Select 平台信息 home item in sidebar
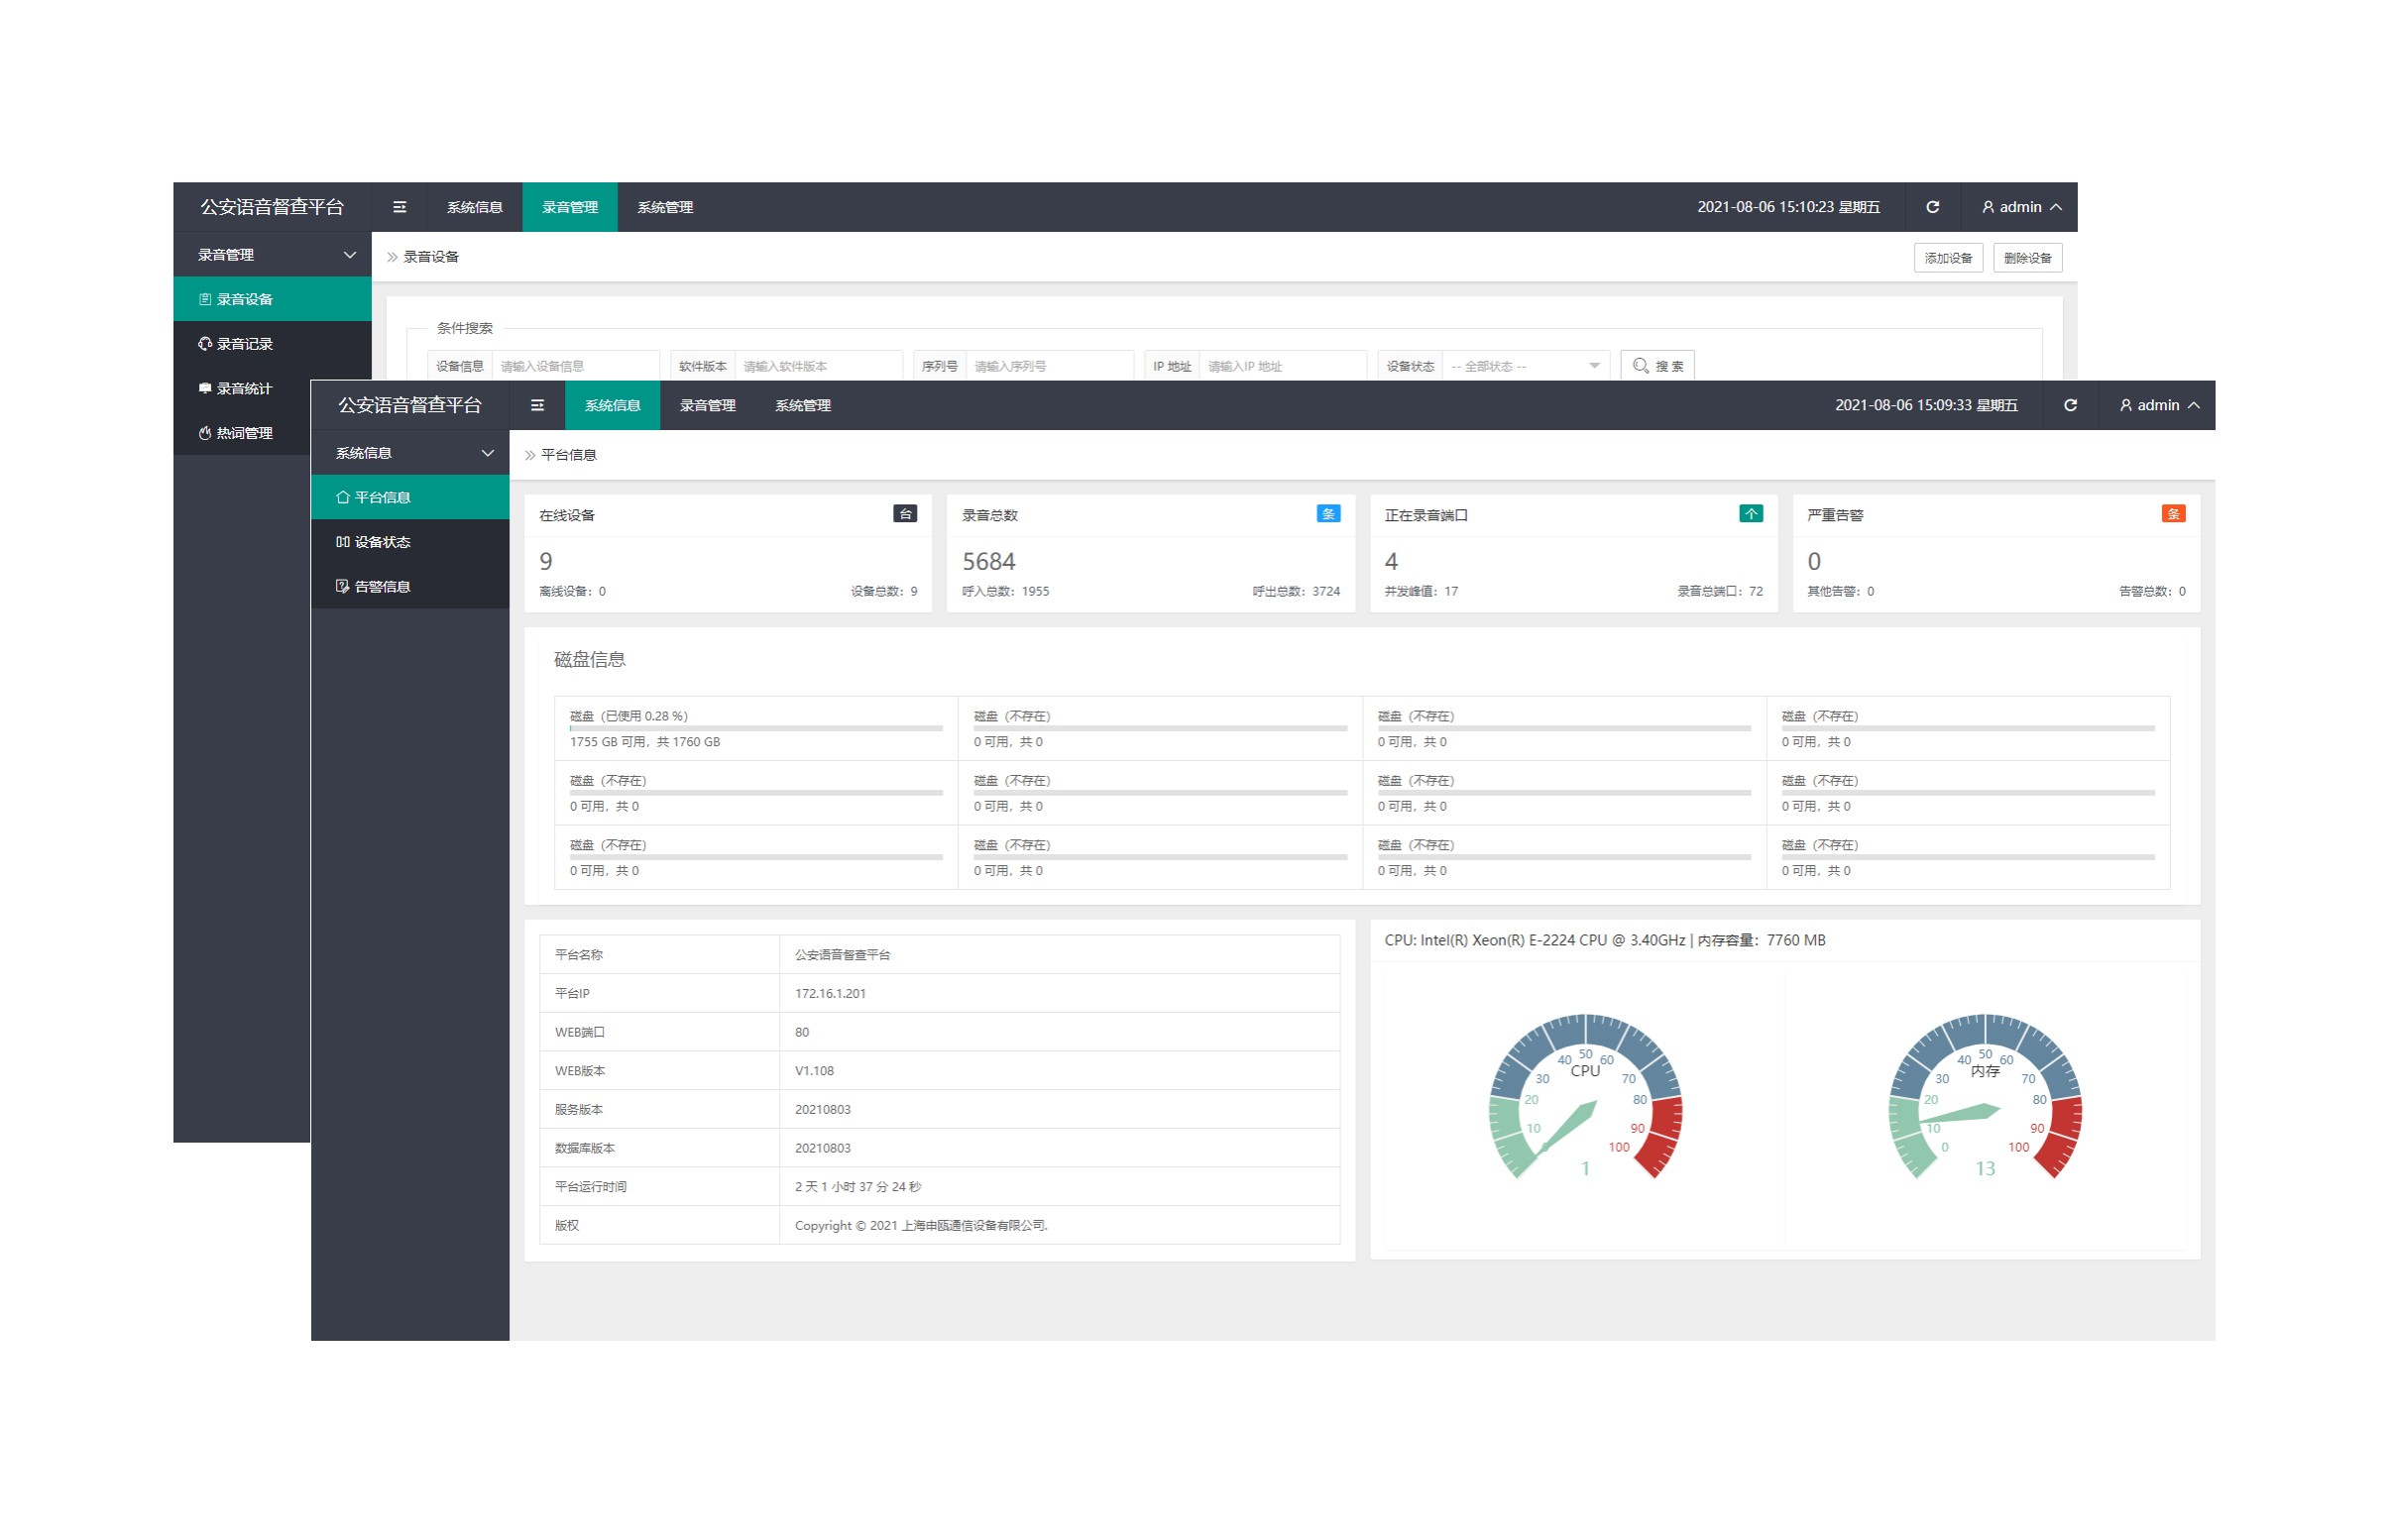 [x=381, y=497]
